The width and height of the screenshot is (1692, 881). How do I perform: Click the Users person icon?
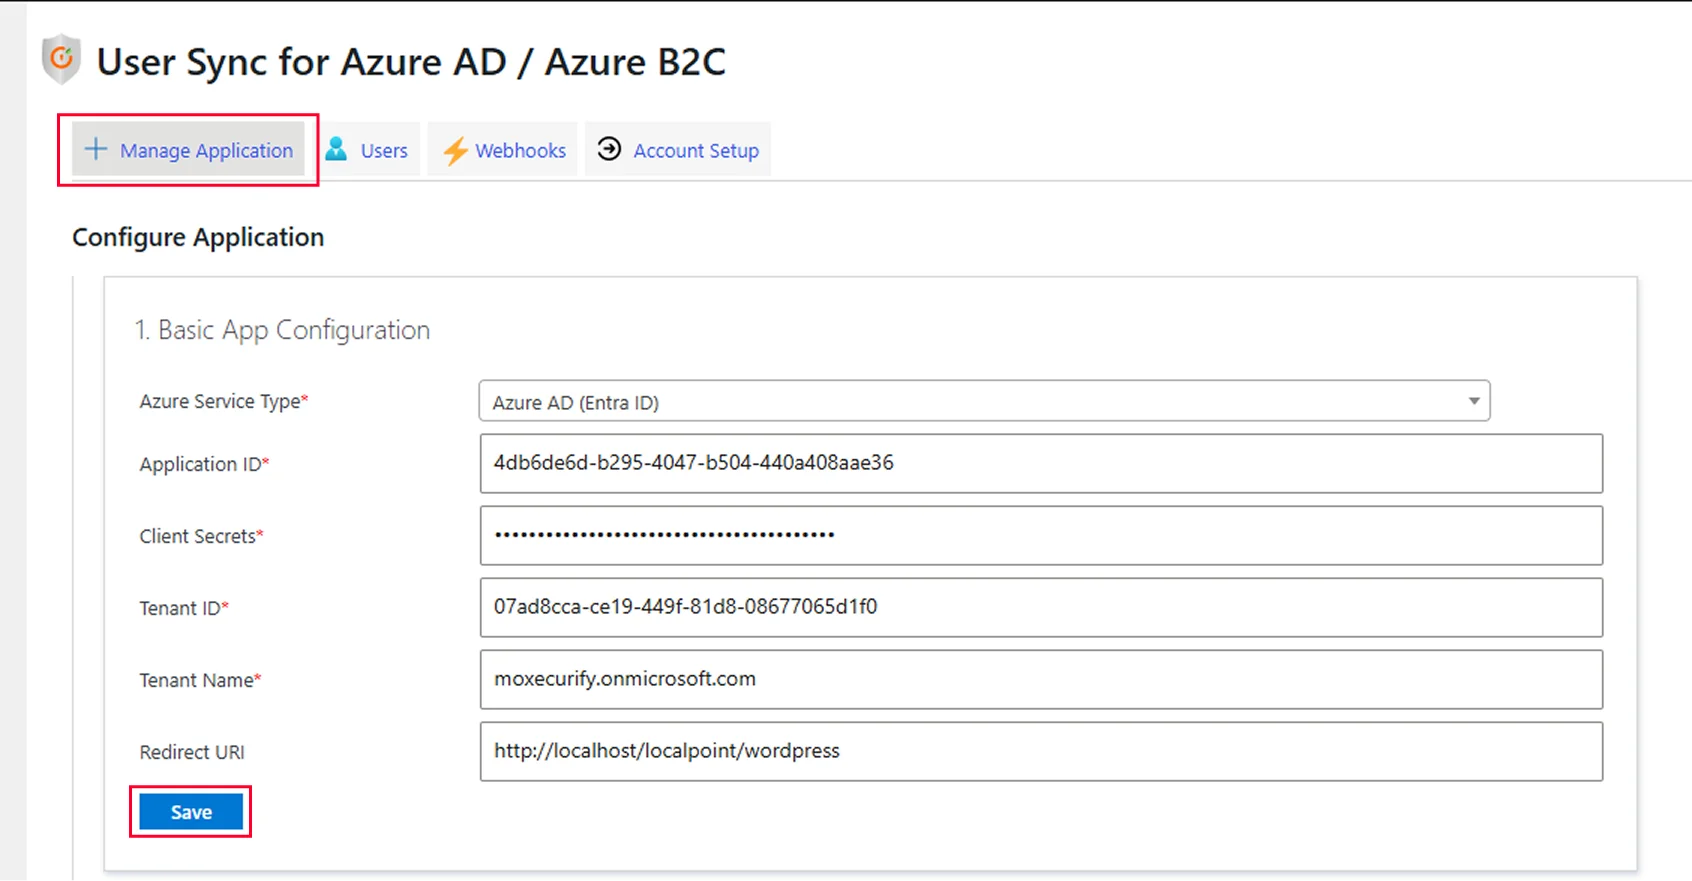(x=337, y=149)
